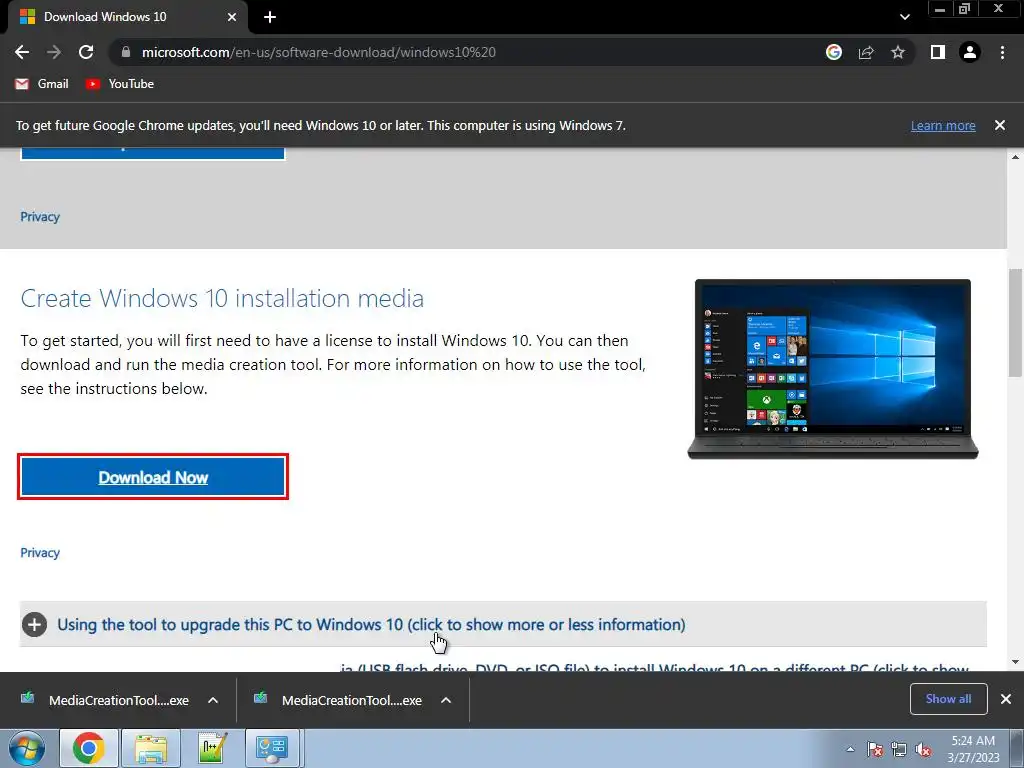The image size is (1024, 768).
Task: Click the taskbar clock and date
Action: pyautogui.click(x=973, y=749)
